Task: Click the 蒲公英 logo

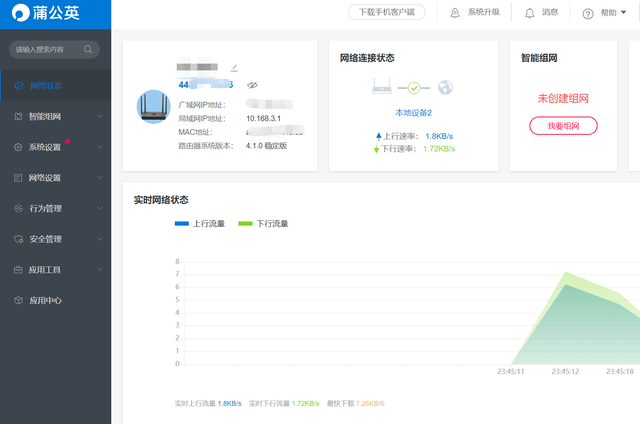Action: (45, 13)
